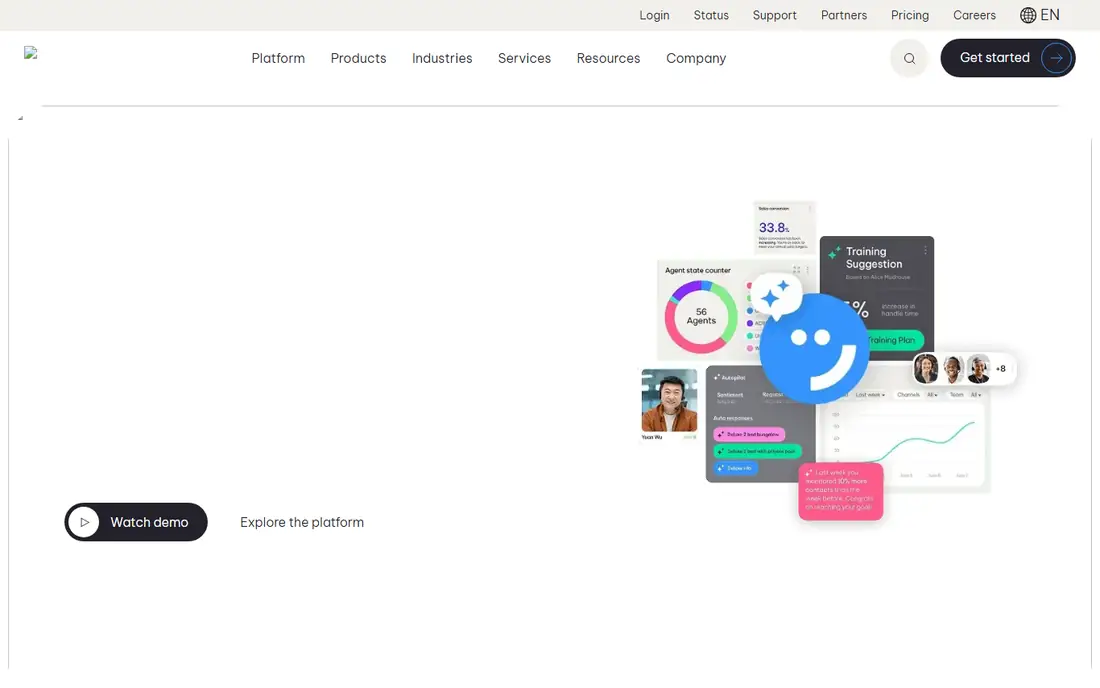Click the broken logo image in header

point(31,53)
